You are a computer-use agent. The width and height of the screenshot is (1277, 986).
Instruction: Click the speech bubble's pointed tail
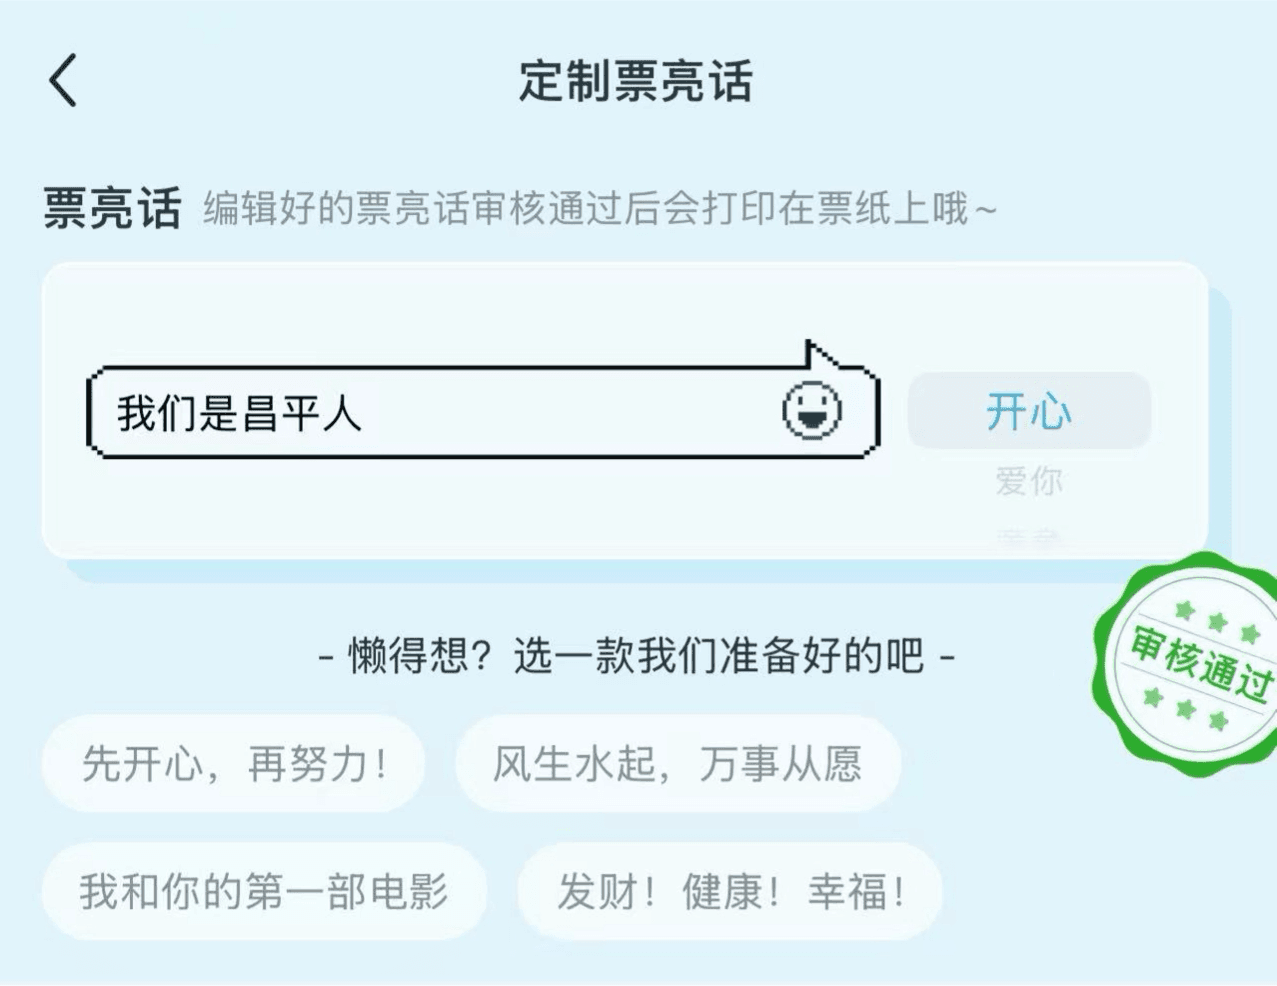pos(820,356)
